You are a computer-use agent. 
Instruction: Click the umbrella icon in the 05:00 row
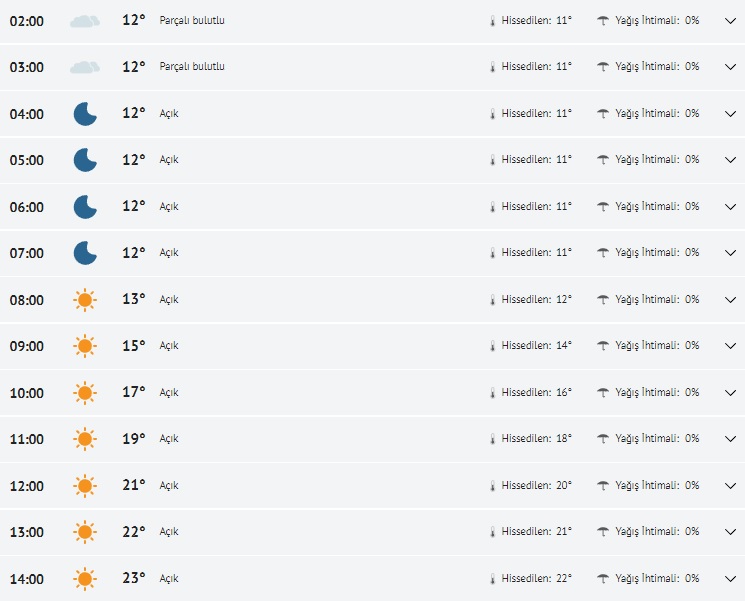point(603,160)
